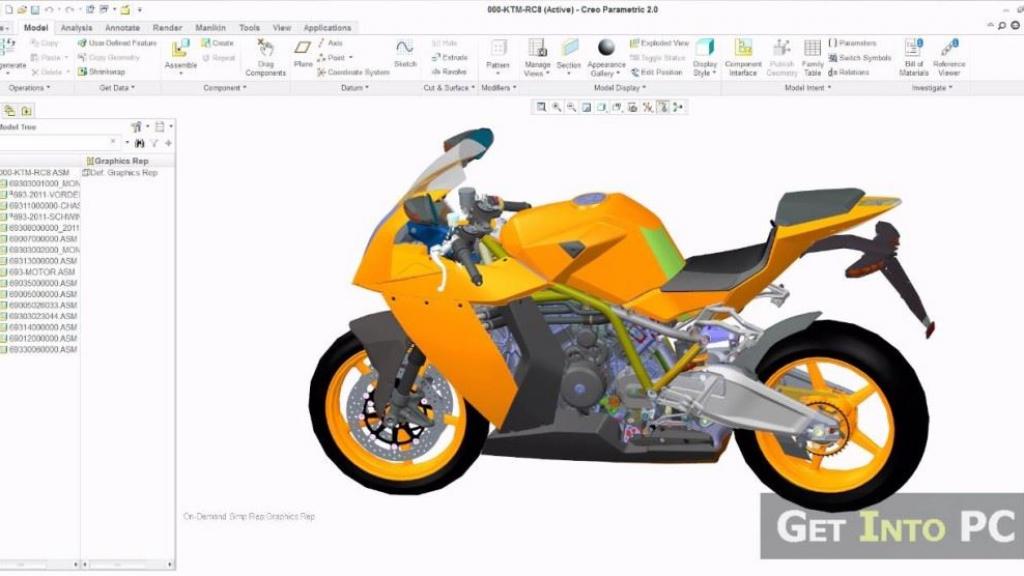Open the Family Table
The width and height of the screenshot is (1024, 576).
[x=812, y=57]
